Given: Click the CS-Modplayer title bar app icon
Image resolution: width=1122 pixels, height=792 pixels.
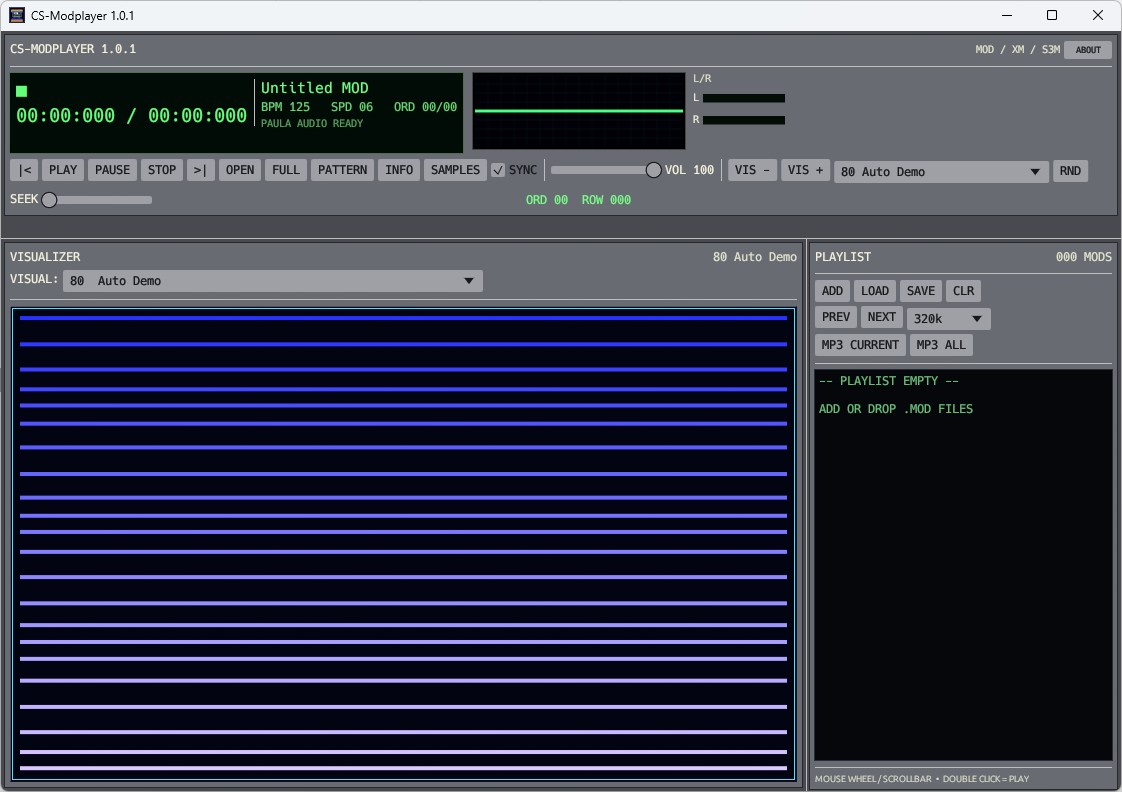Looking at the screenshot, I should point(16,15).
